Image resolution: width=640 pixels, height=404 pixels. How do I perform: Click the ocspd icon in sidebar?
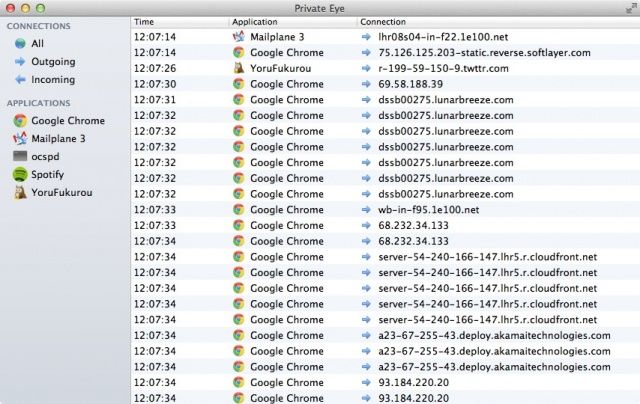(19, 157)
